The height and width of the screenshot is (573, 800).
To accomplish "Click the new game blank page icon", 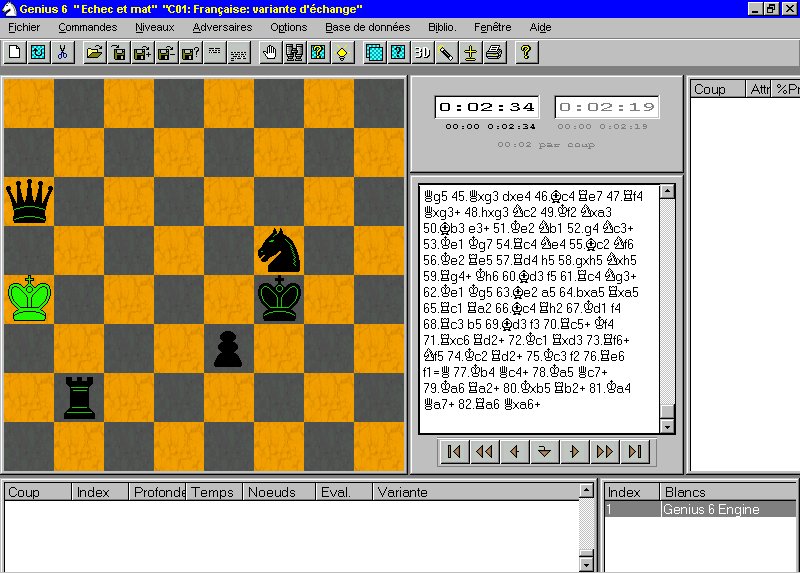I will [15, 53].
